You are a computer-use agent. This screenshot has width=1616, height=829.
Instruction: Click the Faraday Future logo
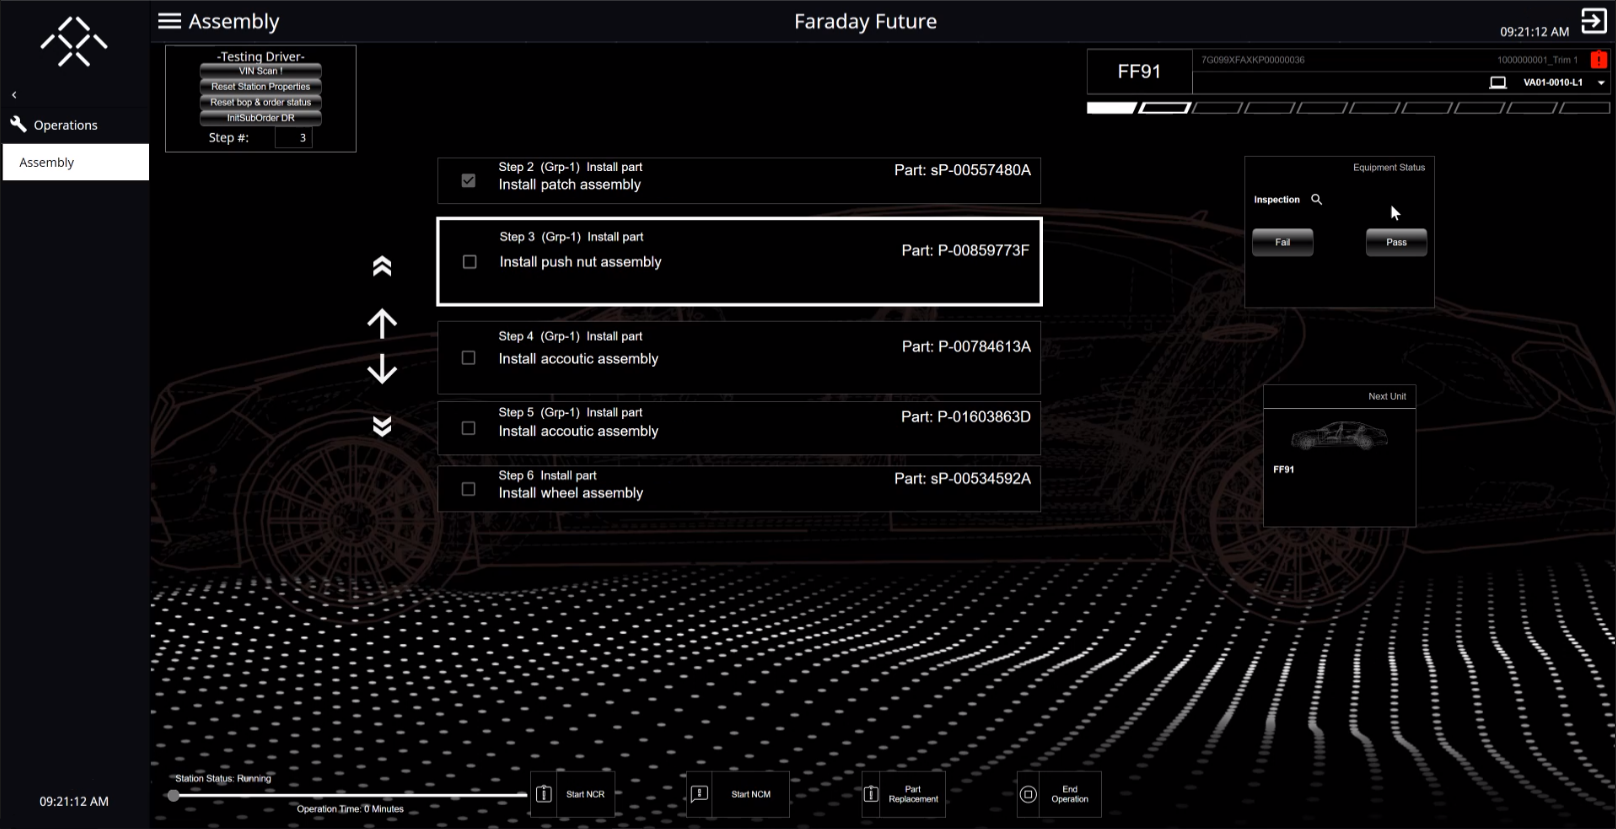pos(74,41)
